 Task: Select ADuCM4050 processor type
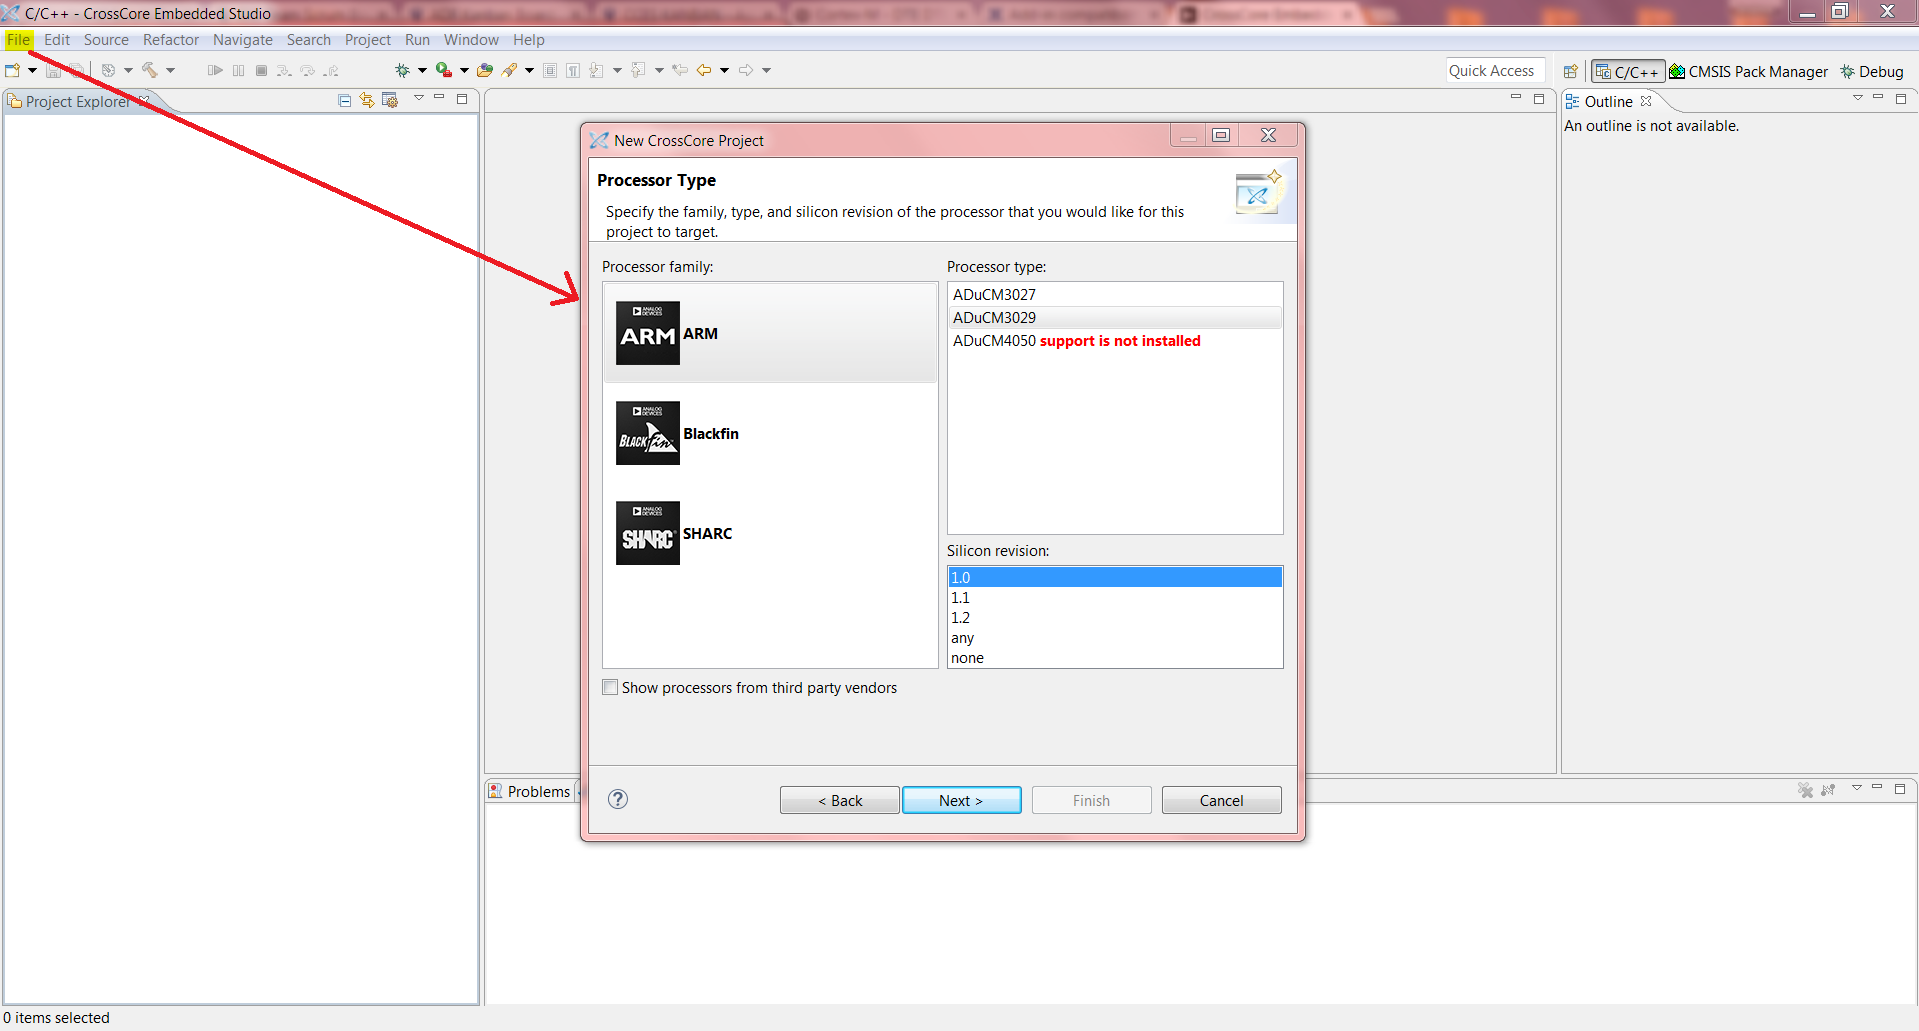(1115, 340)
